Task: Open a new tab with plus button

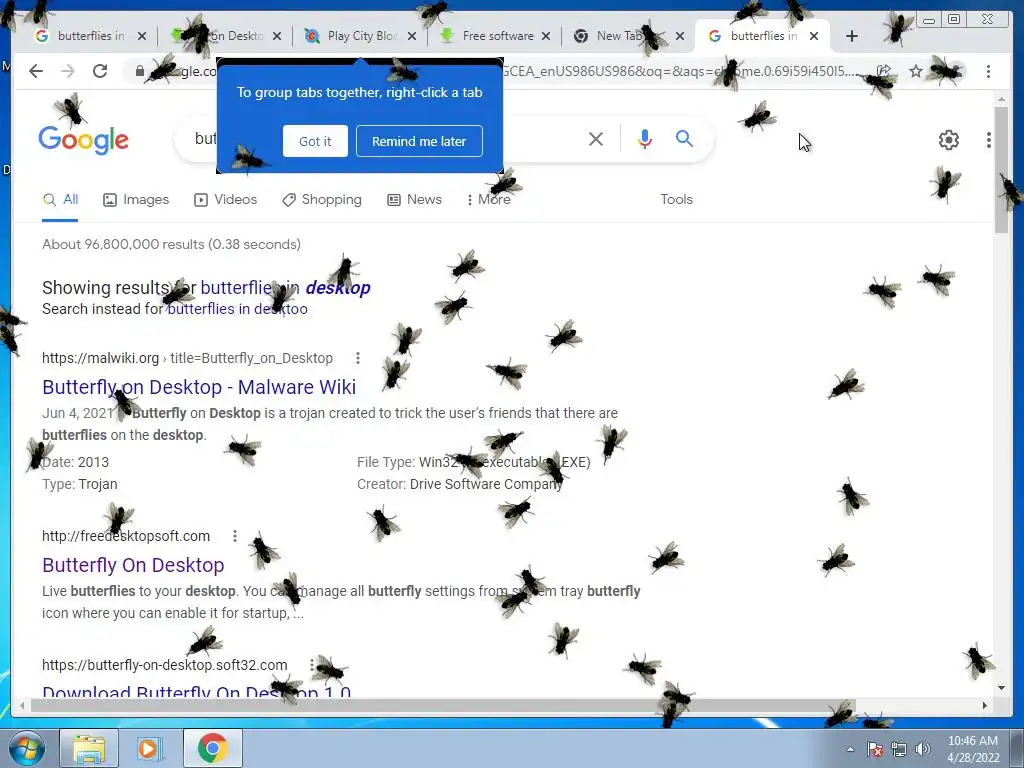Action: (852, 36)
